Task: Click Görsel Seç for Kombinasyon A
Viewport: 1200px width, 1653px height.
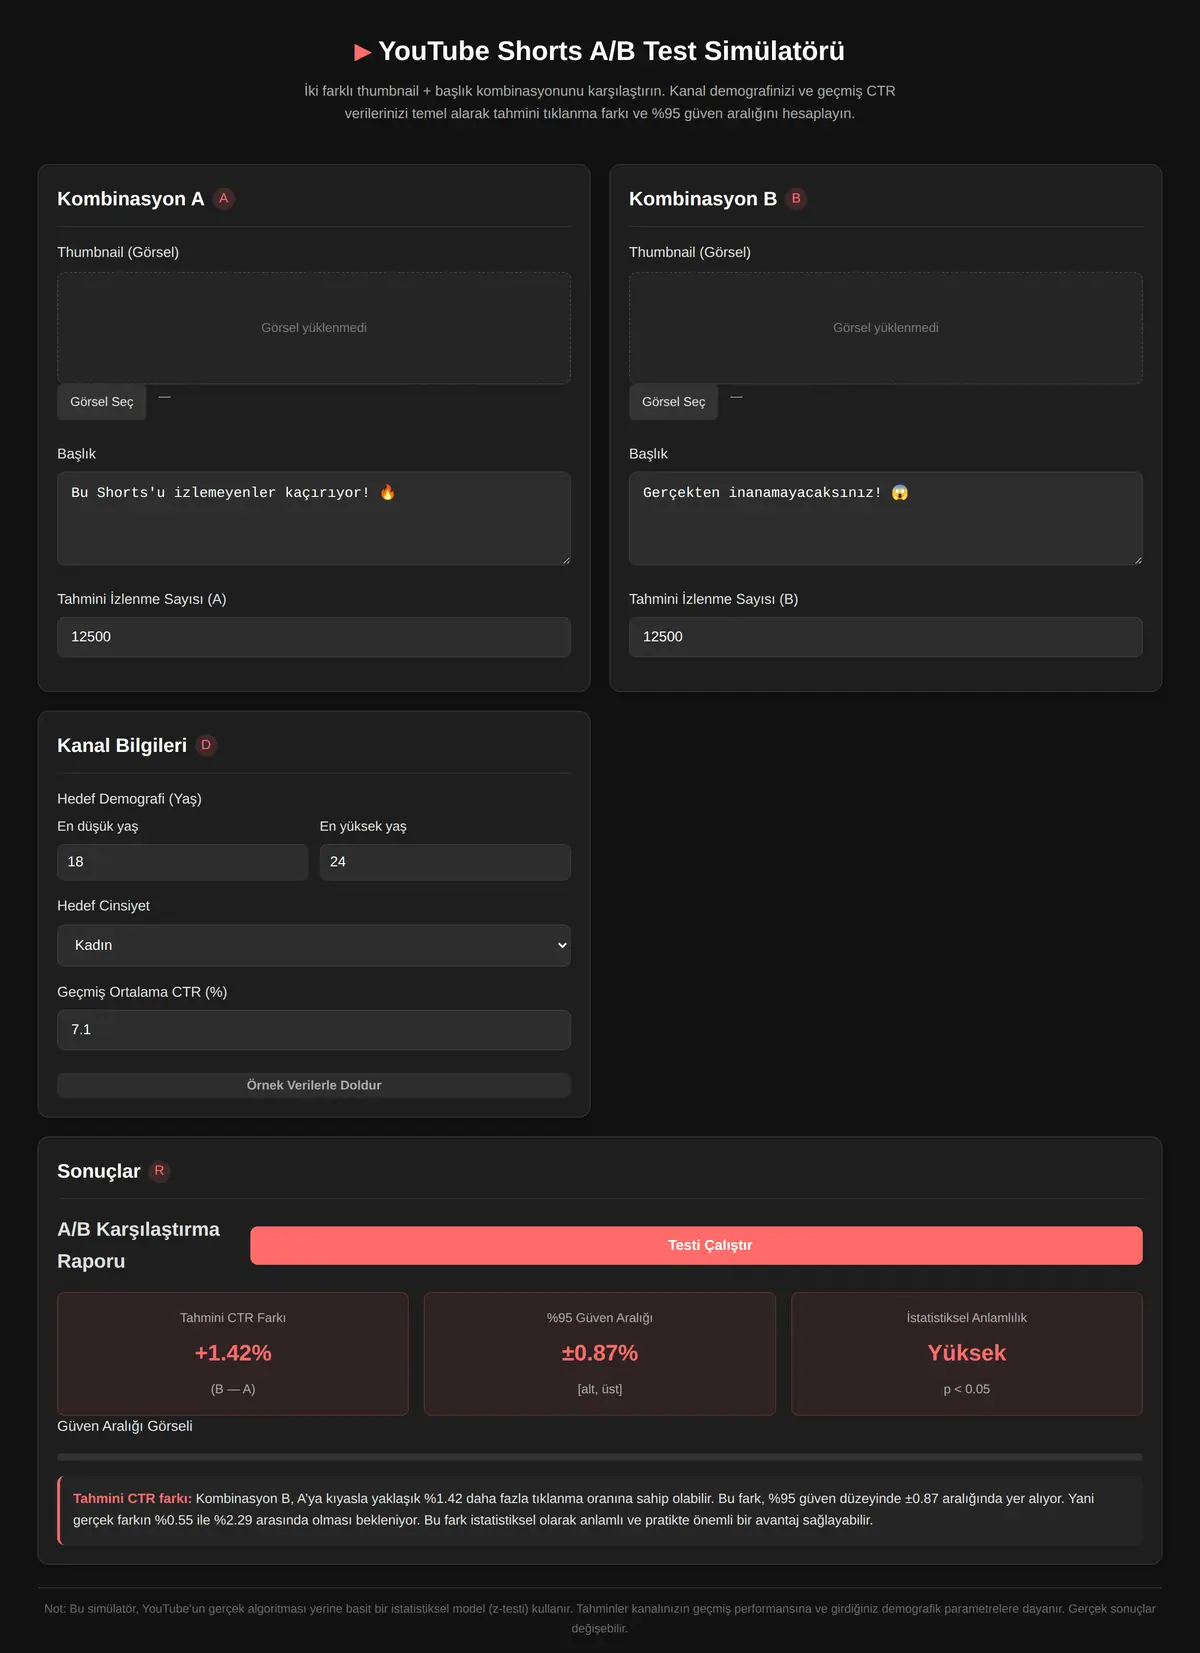Action: [102, 402]
